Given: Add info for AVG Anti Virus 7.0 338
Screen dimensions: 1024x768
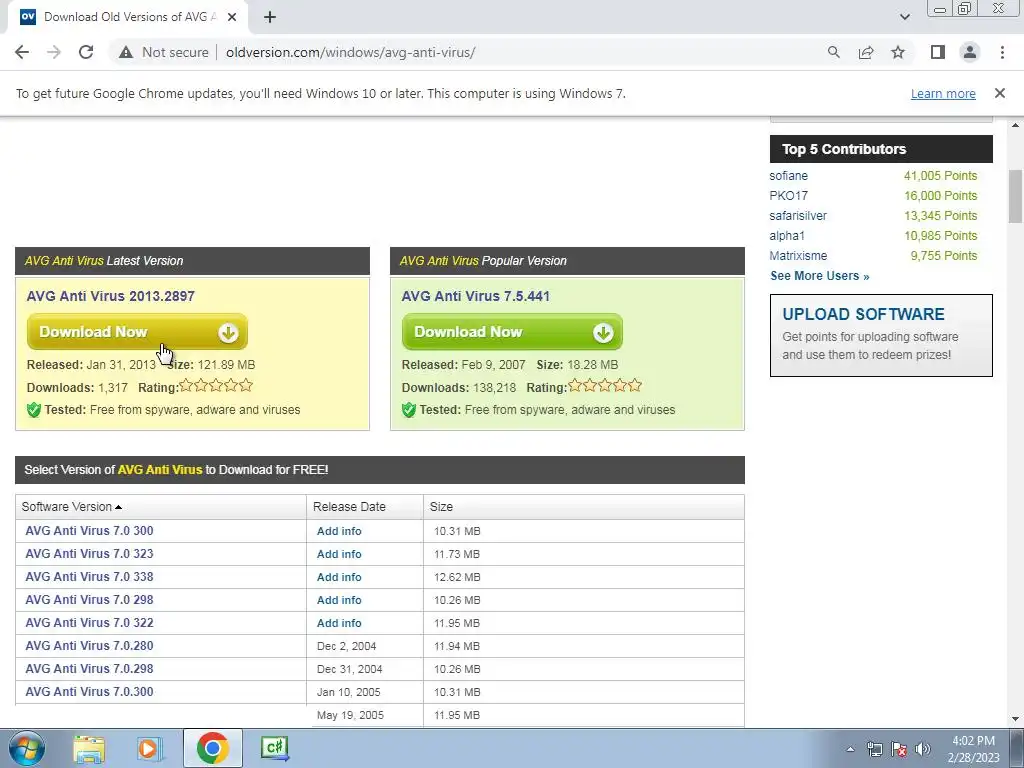Looking at the screenshot, I should (339, 577).
